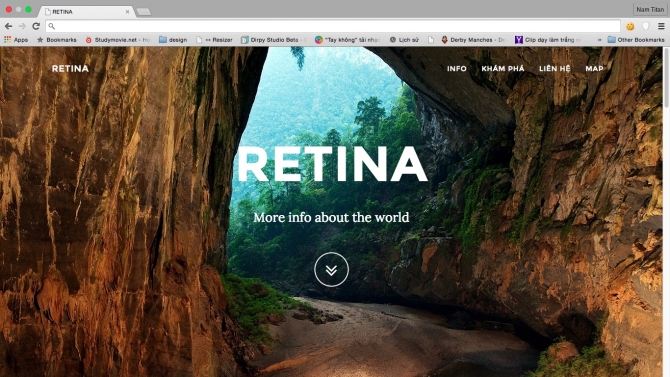
Task: Open the Lịch sử bookmark
Action: point(404,40)
